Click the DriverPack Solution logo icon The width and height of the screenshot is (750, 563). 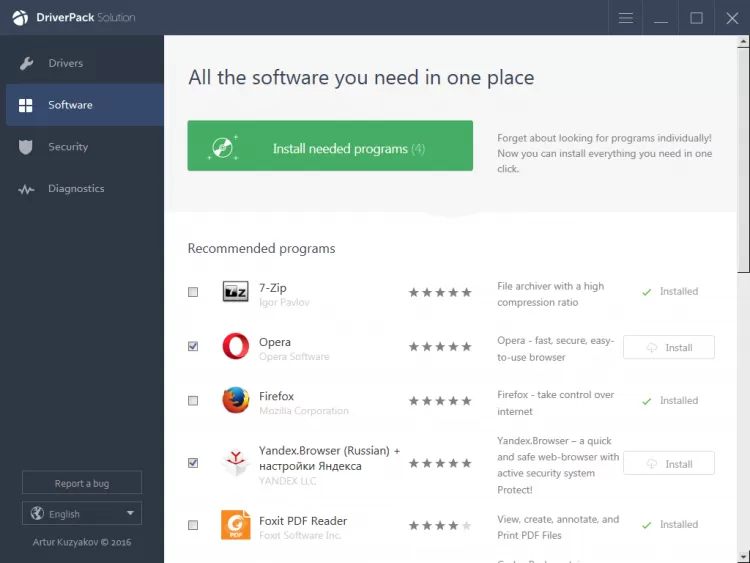[21, 17]
